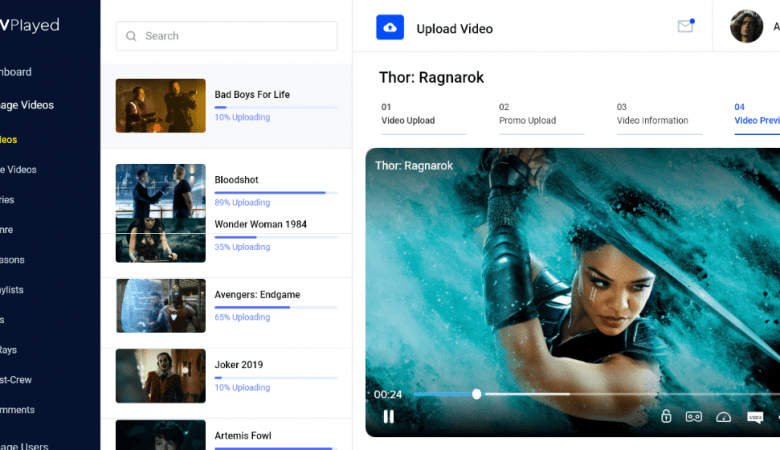Open the Cast-Crew sidebar item
Viewport: 780px width, 450px height.
coord(16,380)
